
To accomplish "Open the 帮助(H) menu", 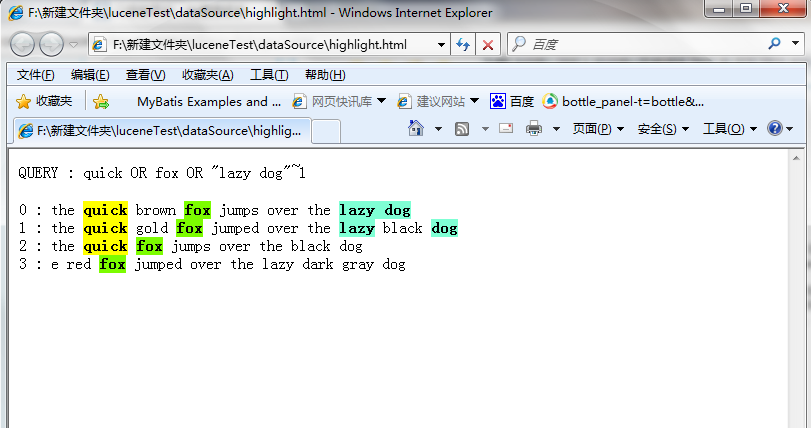I will [325, 75].
